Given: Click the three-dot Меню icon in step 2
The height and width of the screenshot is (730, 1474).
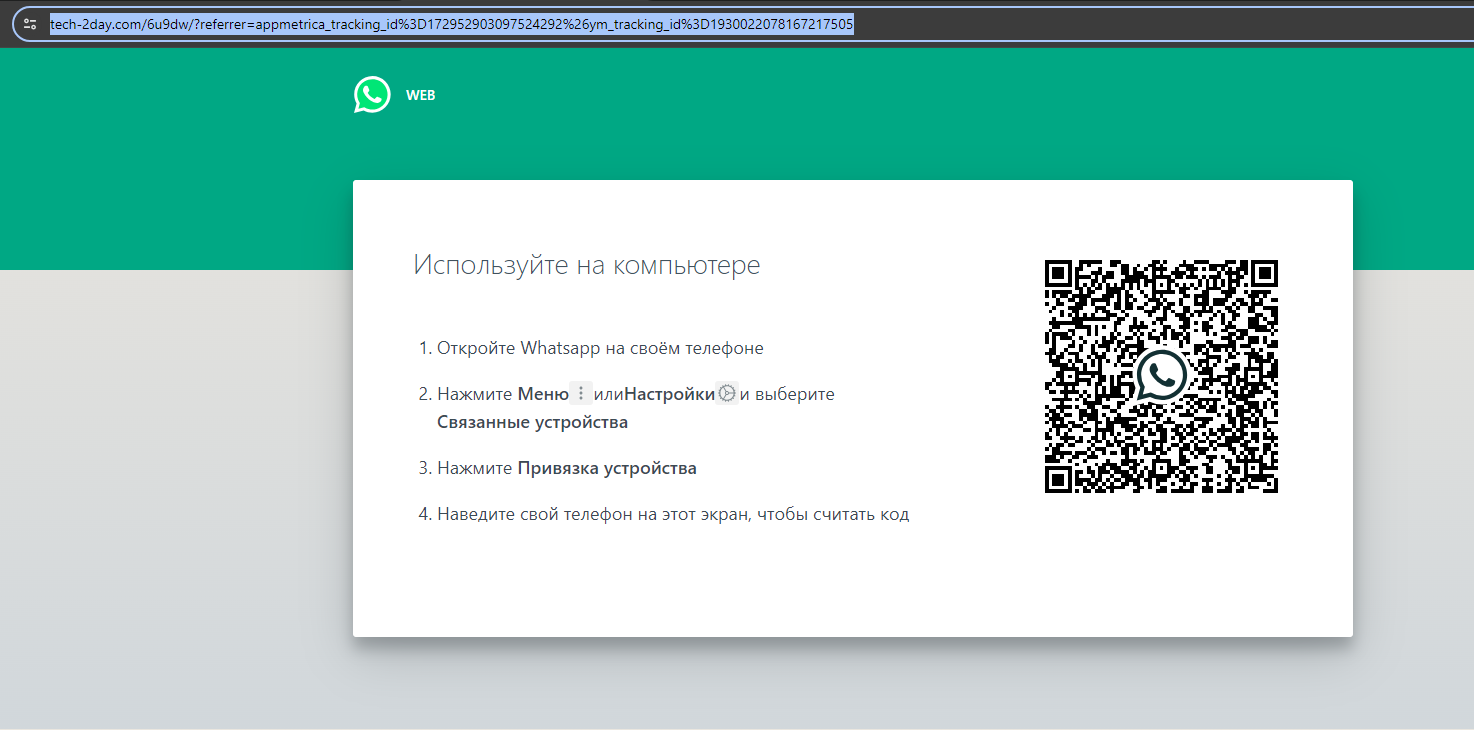Looking at the screenshot, I should tap(581, 393).
